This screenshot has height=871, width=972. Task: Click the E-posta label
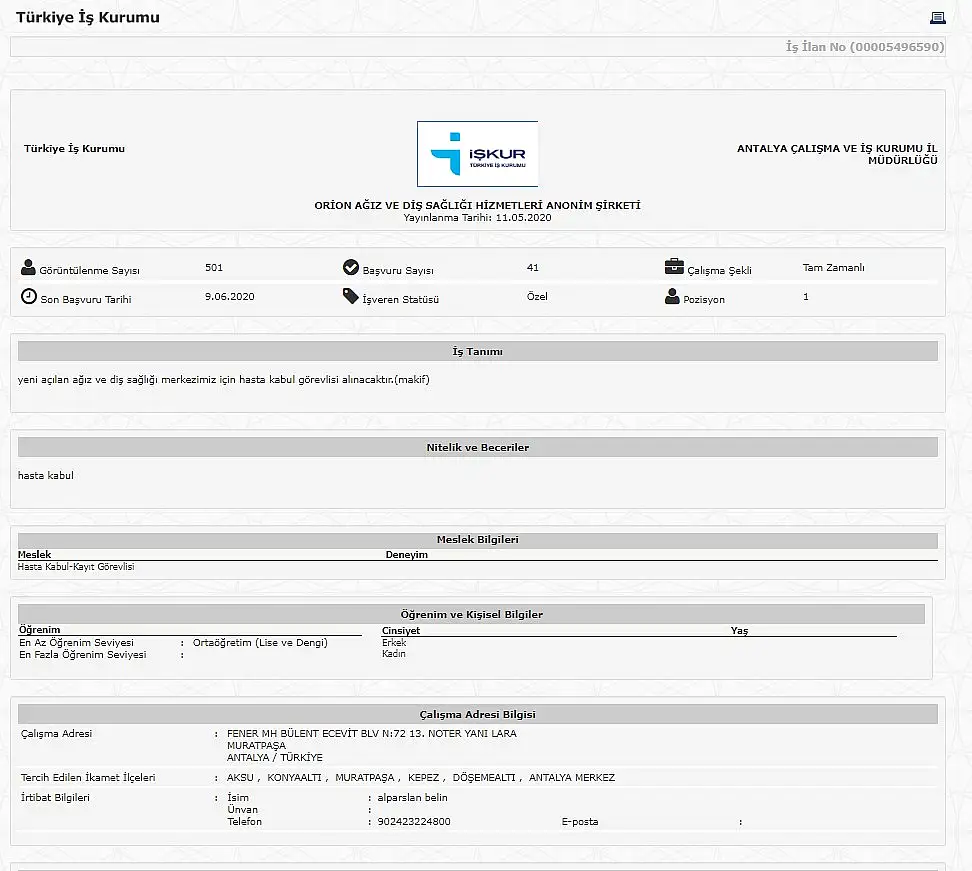pos(580,822)
